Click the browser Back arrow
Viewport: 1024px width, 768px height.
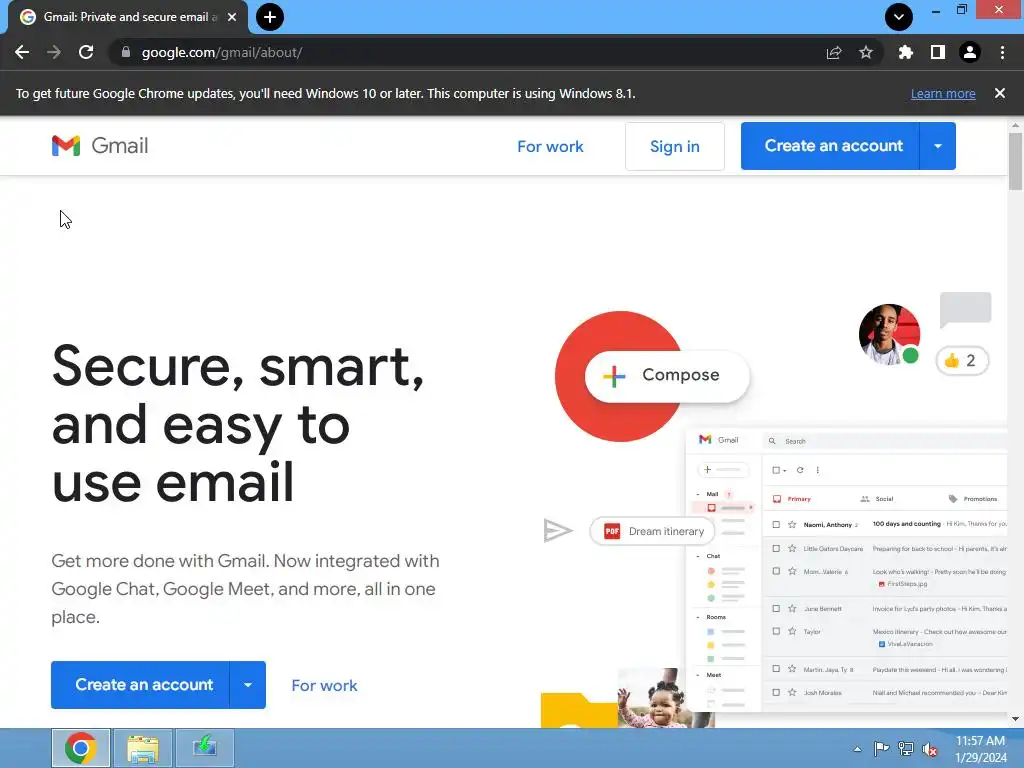(22, 52)
